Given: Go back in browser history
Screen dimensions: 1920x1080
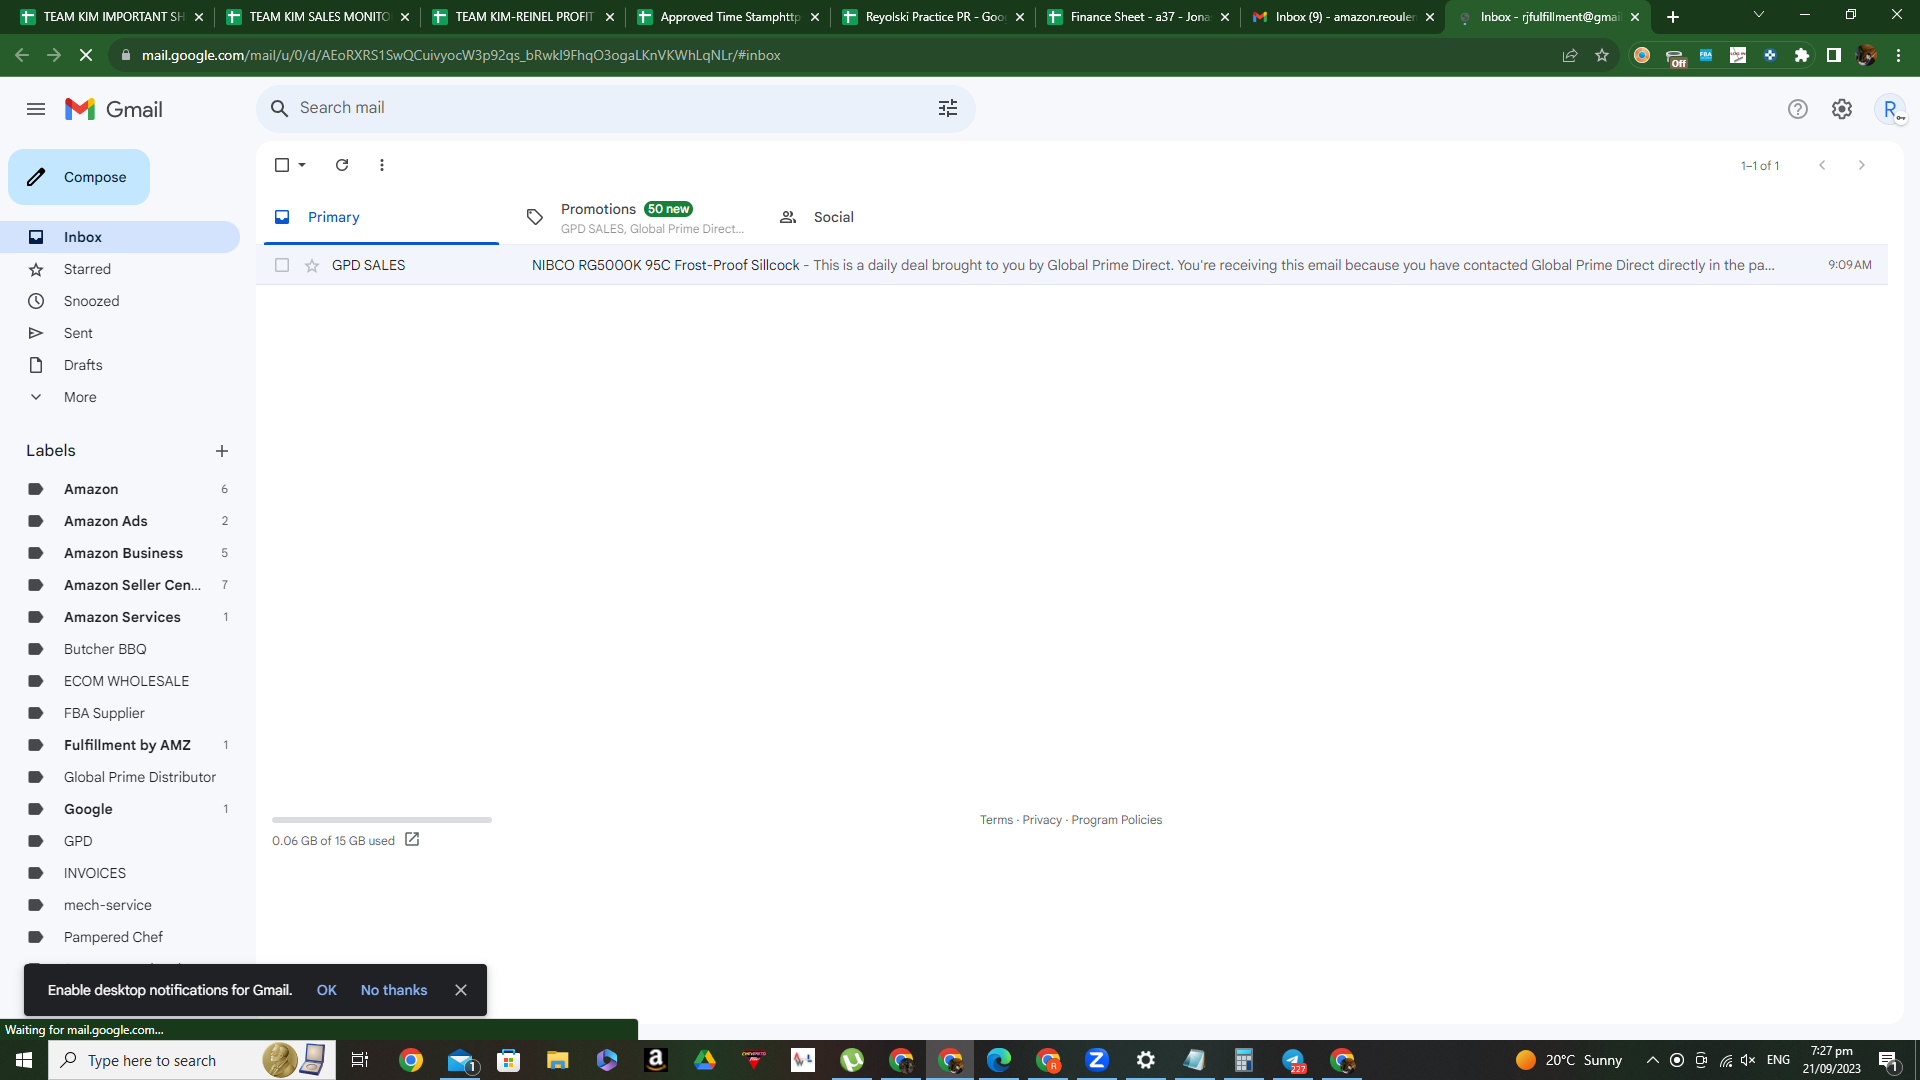Looking at the screenshot, I should (x=22, y=55).
